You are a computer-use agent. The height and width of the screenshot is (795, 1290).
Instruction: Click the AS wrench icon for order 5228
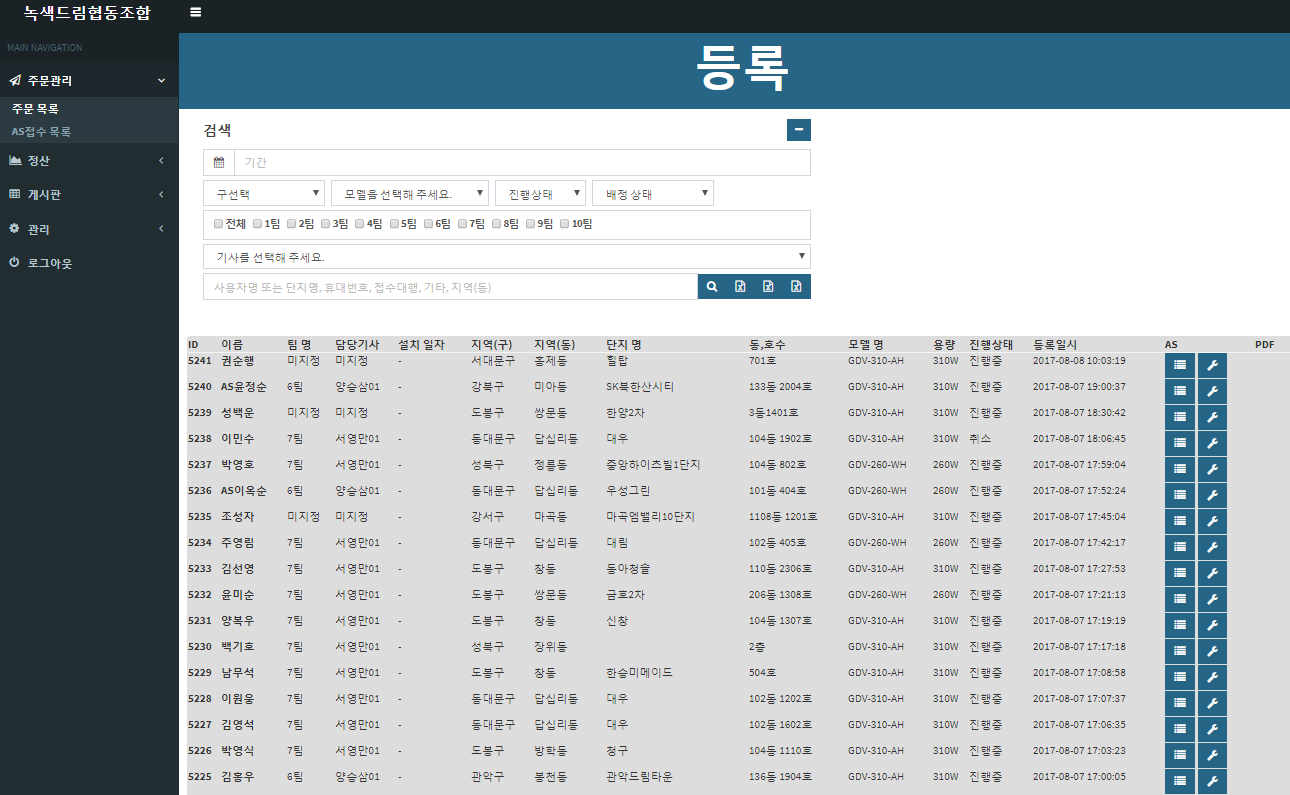[1212, 703]
